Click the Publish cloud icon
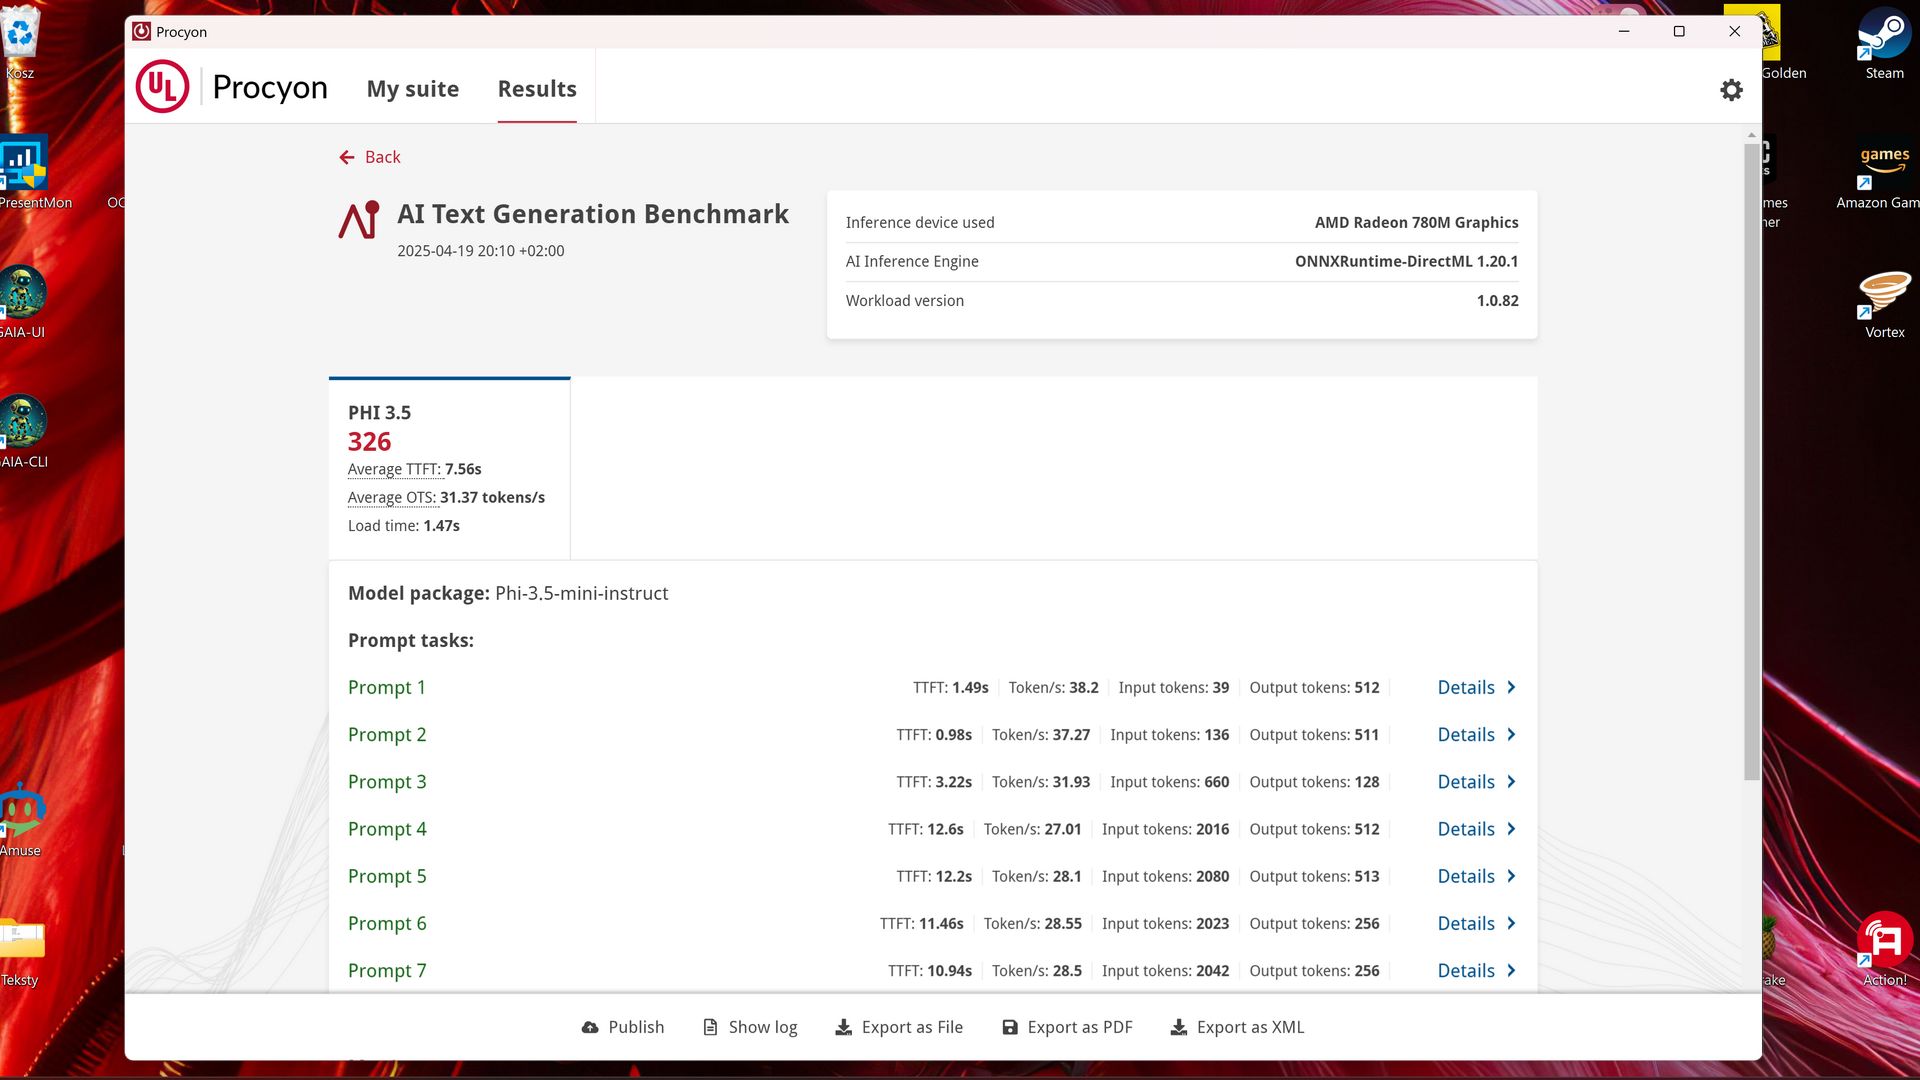This screenshot has width=1920, height=1080. (x=590, y=1028)
